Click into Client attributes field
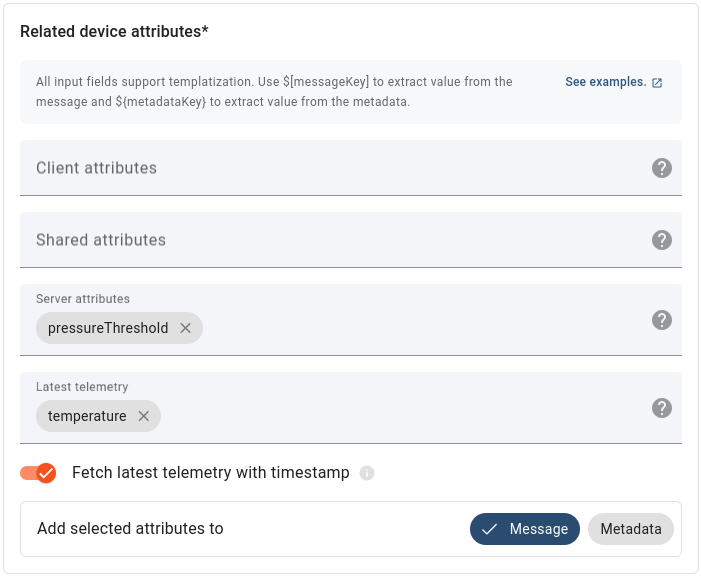This screenshot has height=576, width=701. 330,168
